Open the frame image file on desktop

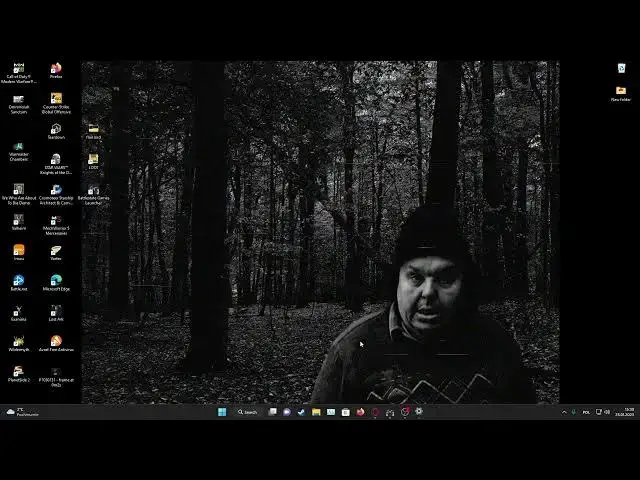click(x=56, y=376)
